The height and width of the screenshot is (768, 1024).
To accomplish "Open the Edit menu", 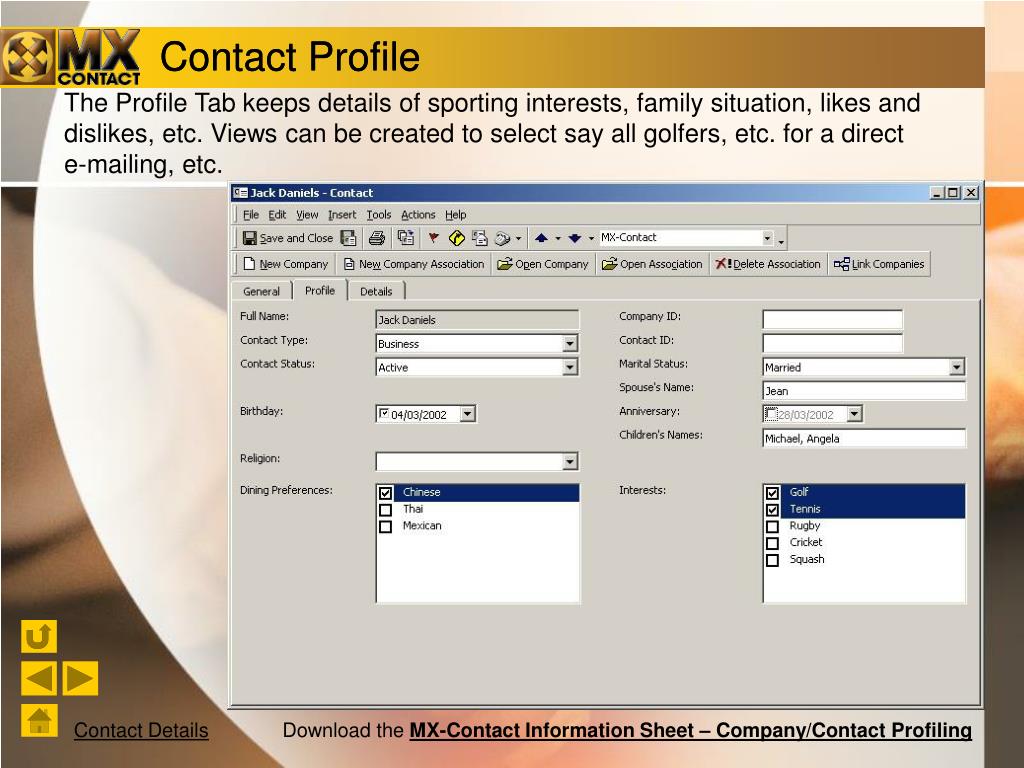I will coord(277,214).
